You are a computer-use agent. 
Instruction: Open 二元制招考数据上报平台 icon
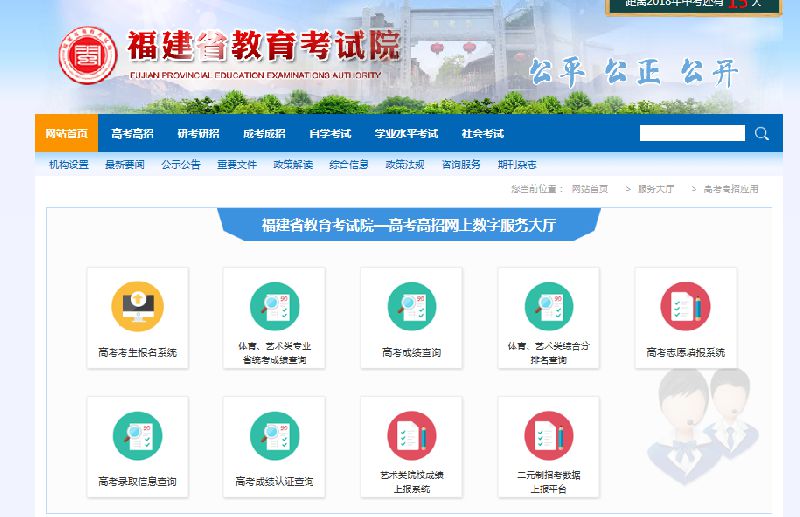click(549, 436)
